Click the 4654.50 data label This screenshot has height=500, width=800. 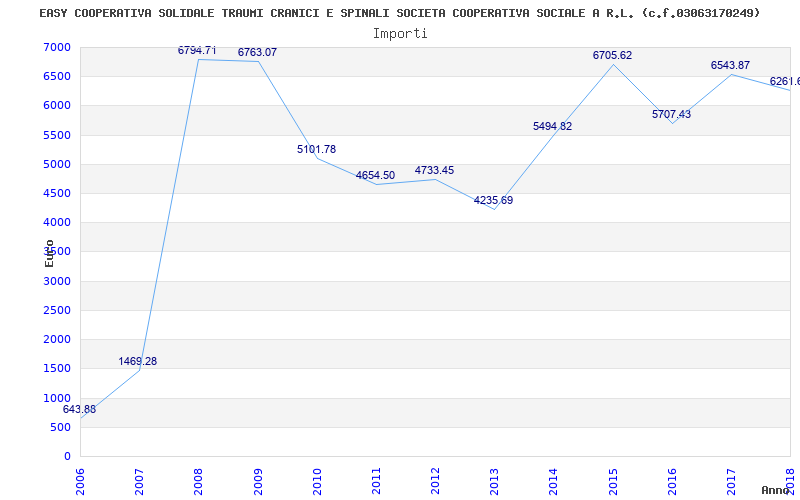tap(376, 176)
